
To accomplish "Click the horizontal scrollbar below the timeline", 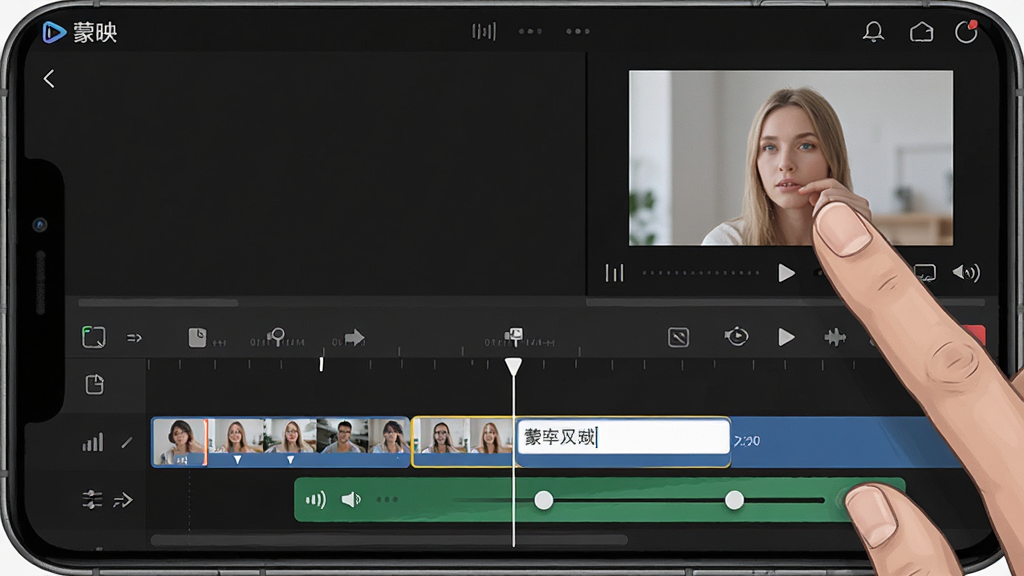I will pyautogui.click(x=389, y=540).
